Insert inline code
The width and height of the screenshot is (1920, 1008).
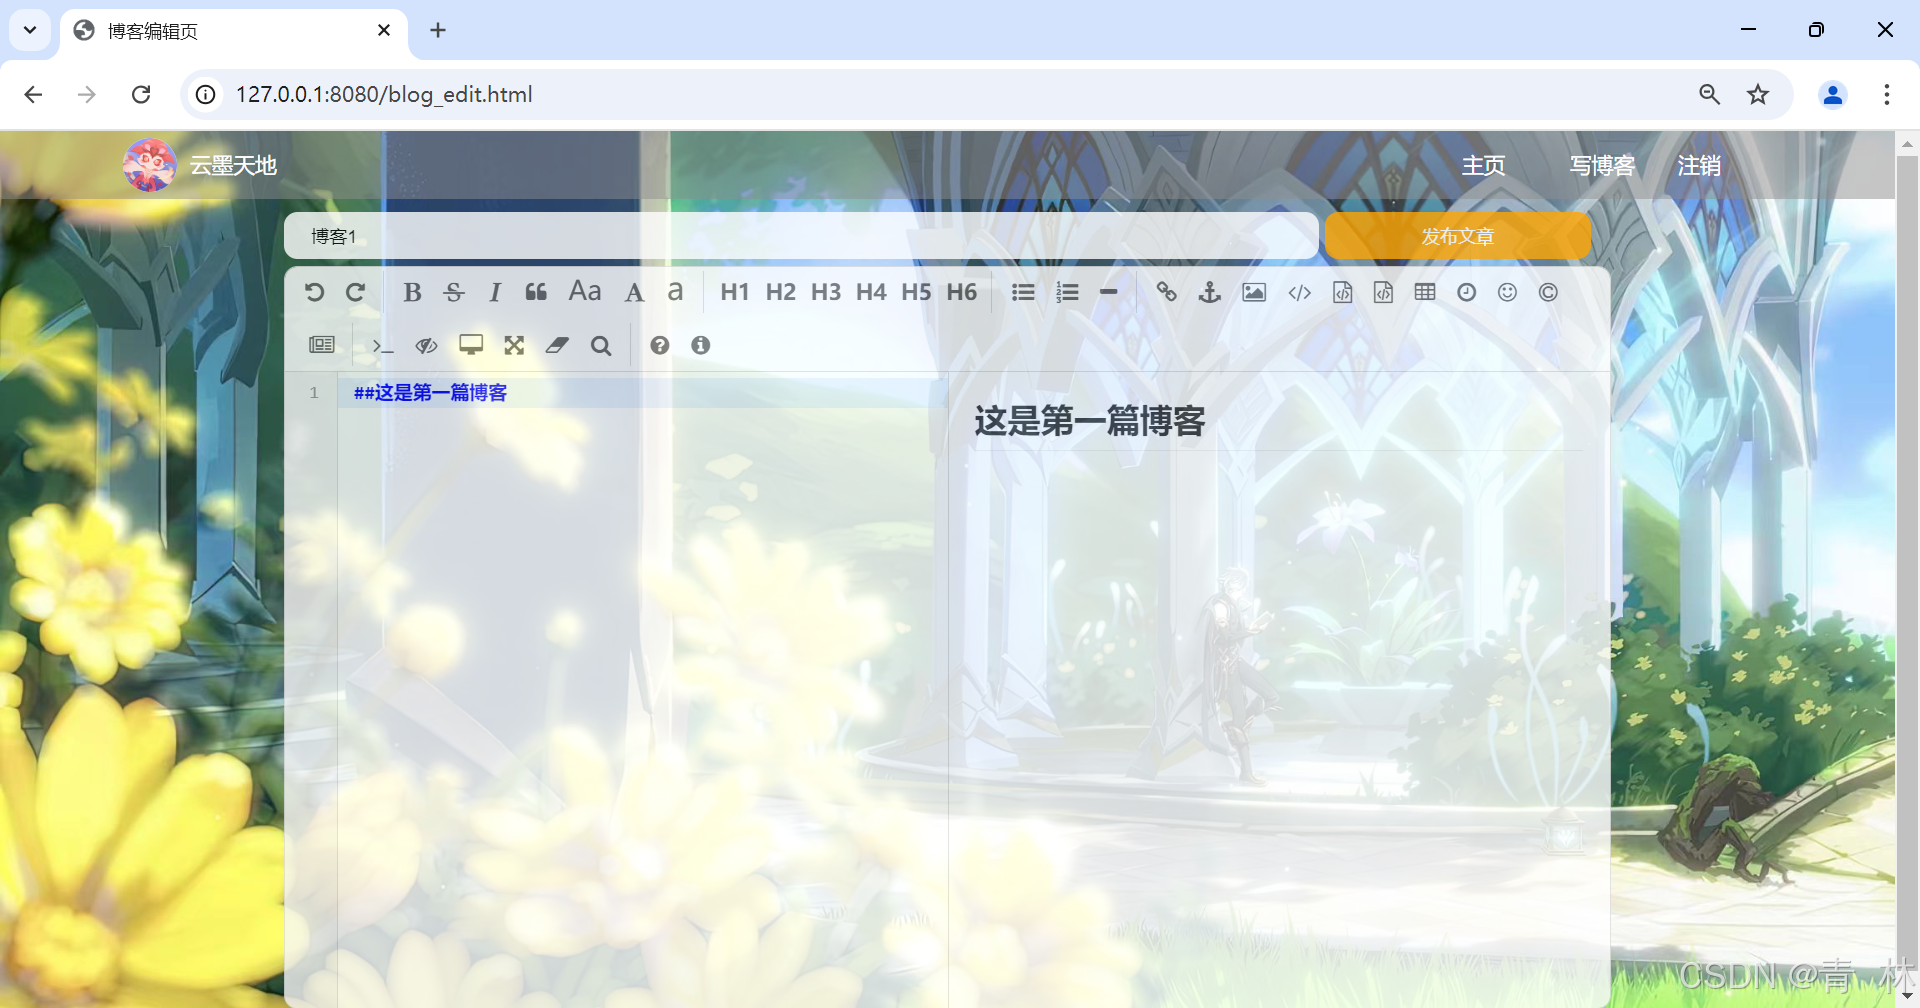pyautogui.click(x=1299, y=292)
